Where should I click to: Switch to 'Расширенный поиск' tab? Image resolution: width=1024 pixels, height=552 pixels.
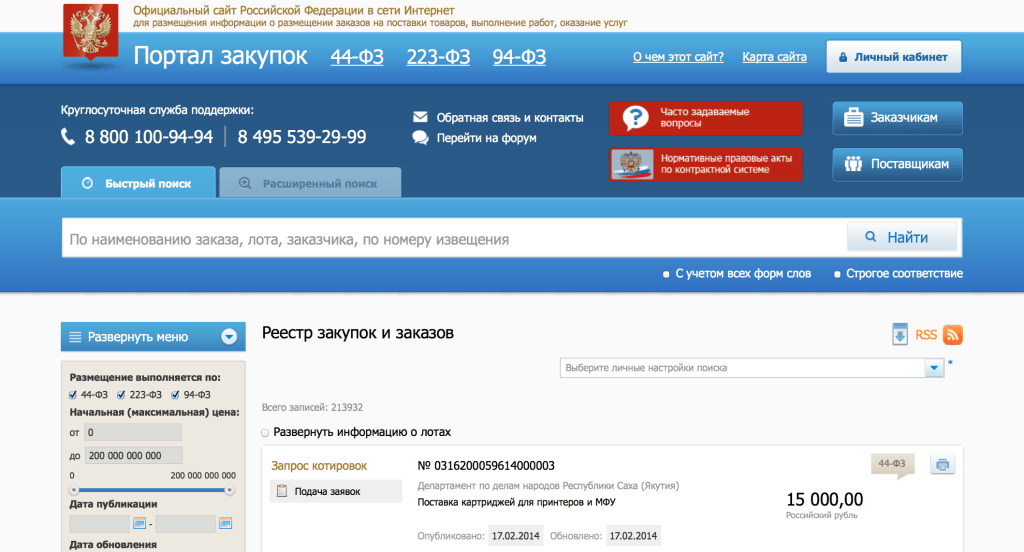(x=310, y=184)
